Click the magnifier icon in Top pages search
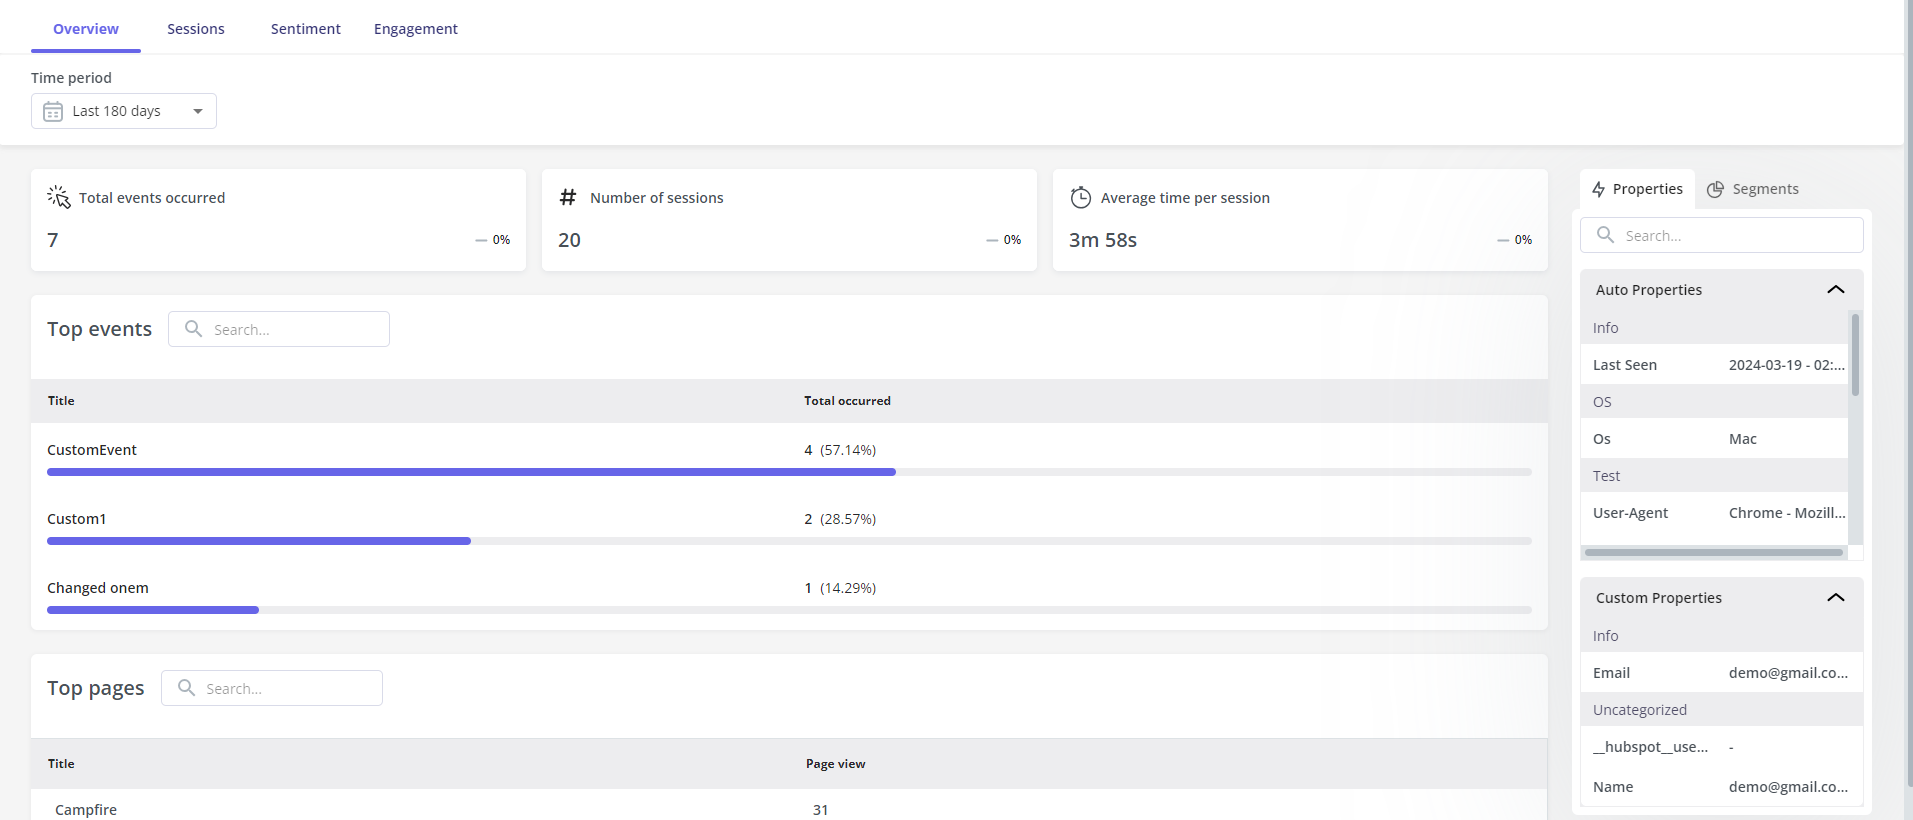1913x820 pixels. pos(186,688)
